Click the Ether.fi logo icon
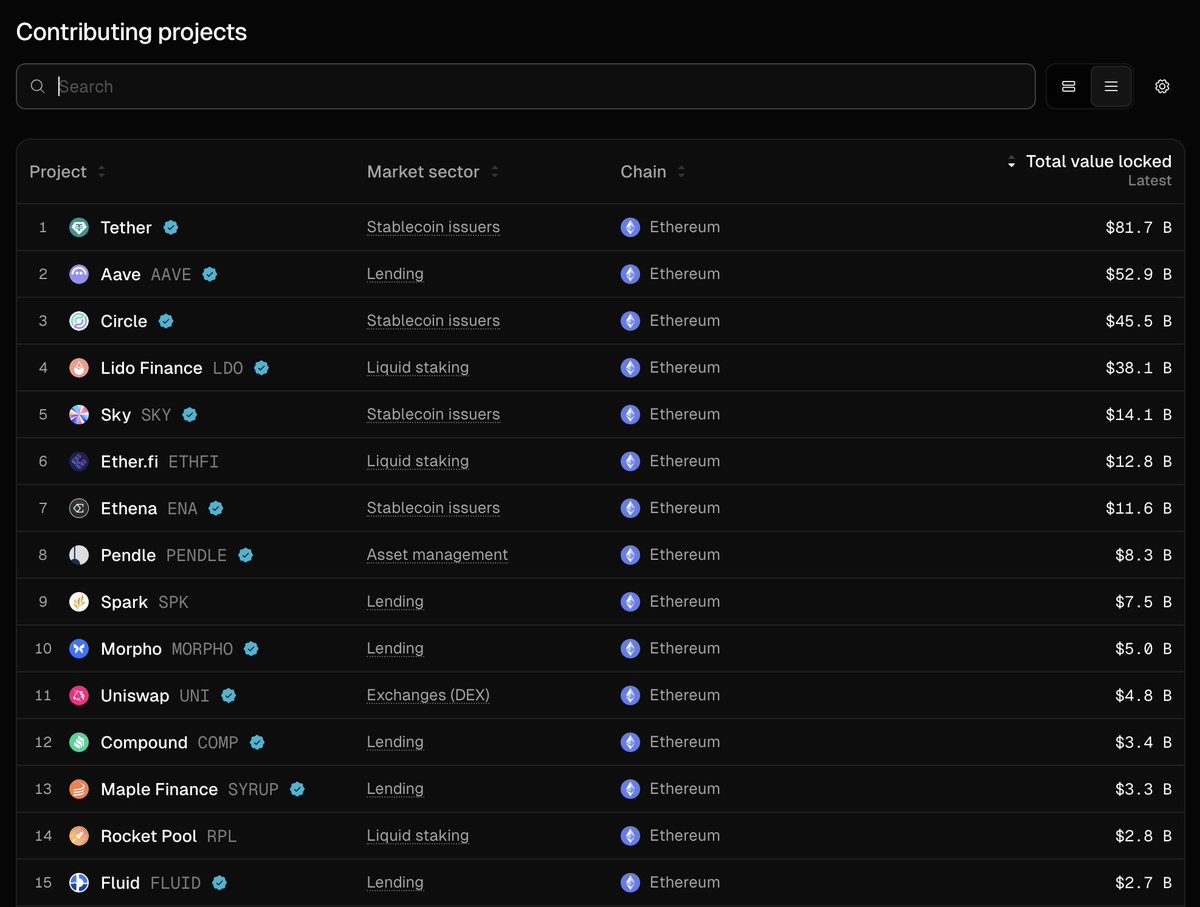1200x907 pixels. (79, 461)
